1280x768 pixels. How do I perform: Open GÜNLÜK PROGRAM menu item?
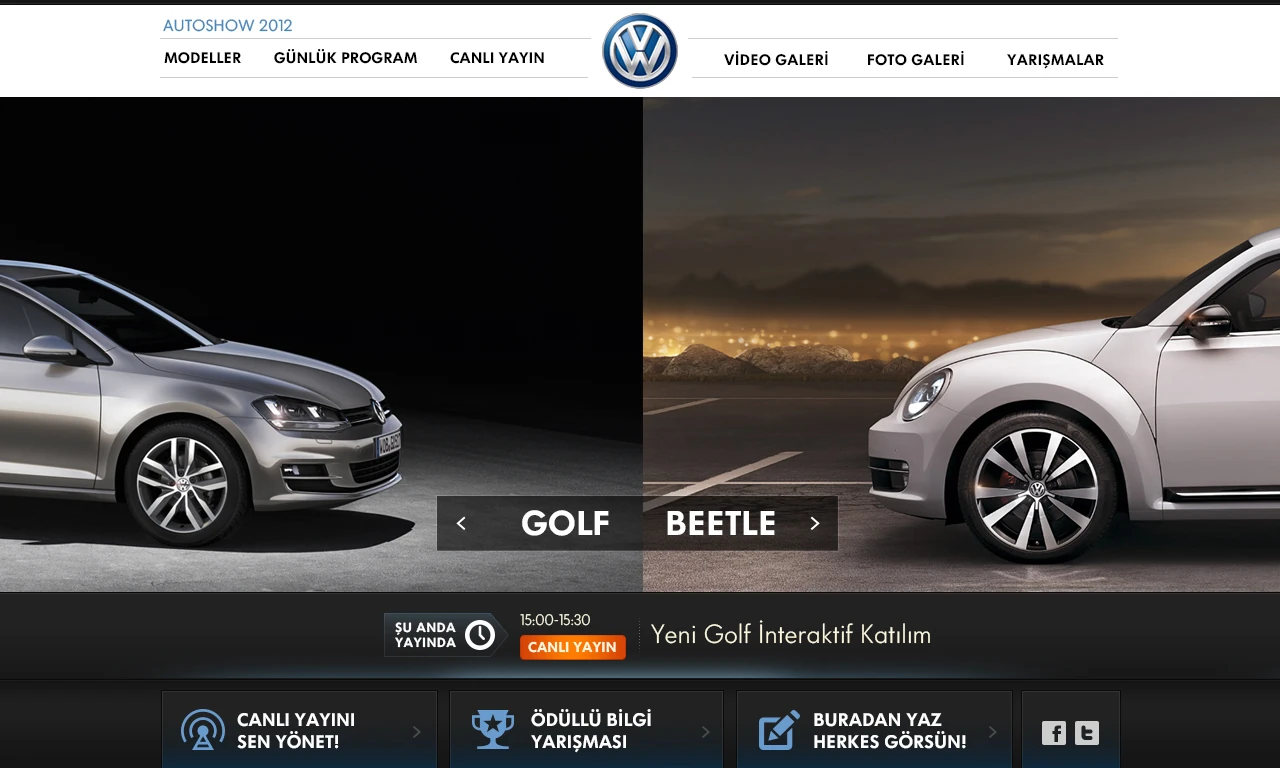pos(346,58)
